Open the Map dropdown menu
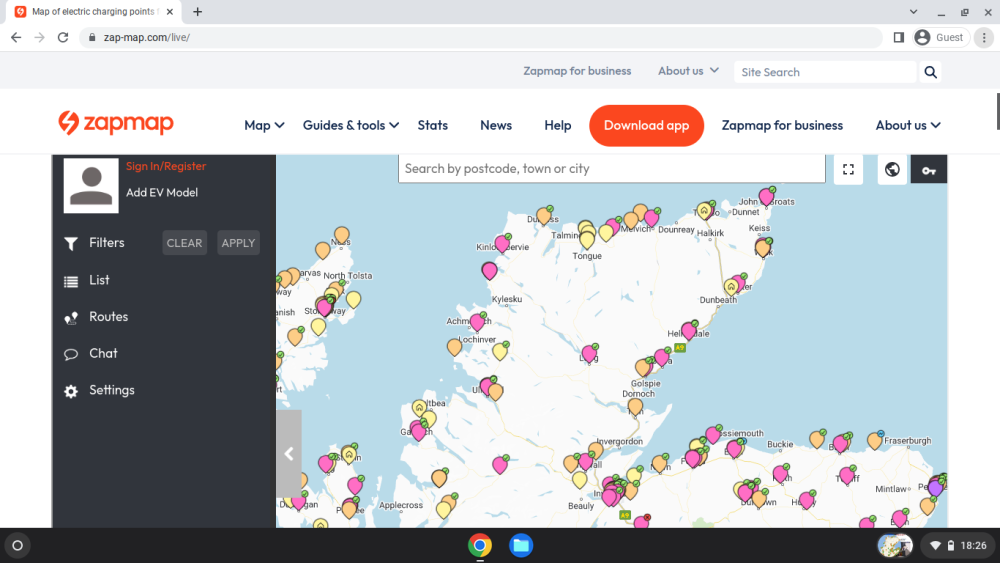 click(x=264, y=126)
